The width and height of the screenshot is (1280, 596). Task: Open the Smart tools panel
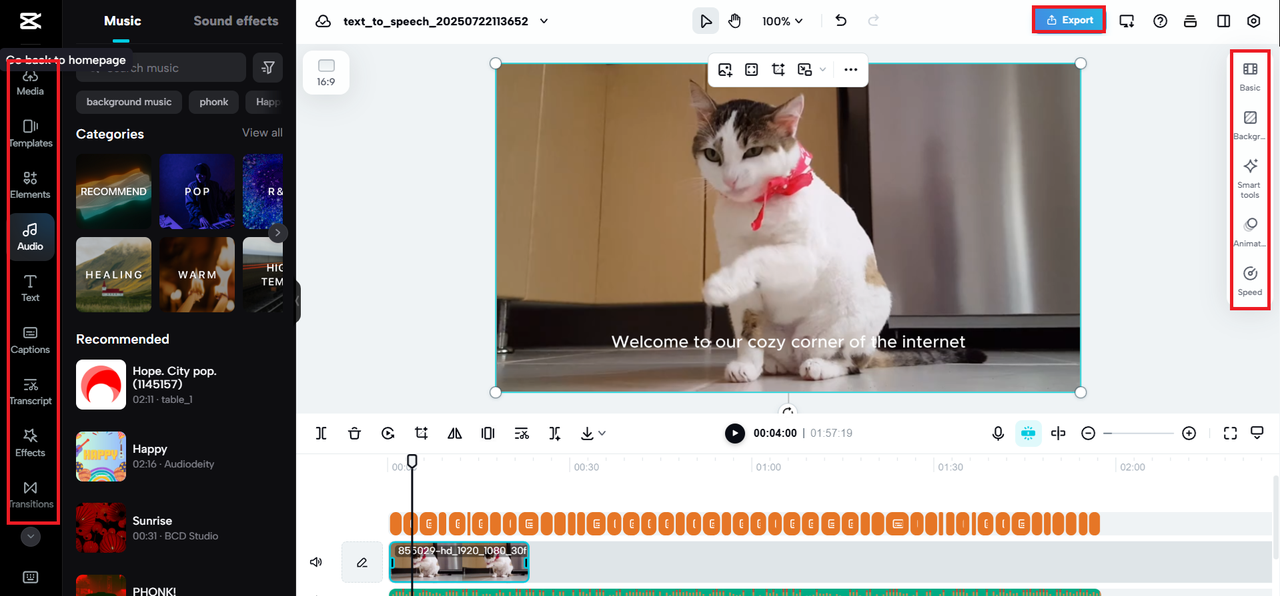[x=1250, y=177]
